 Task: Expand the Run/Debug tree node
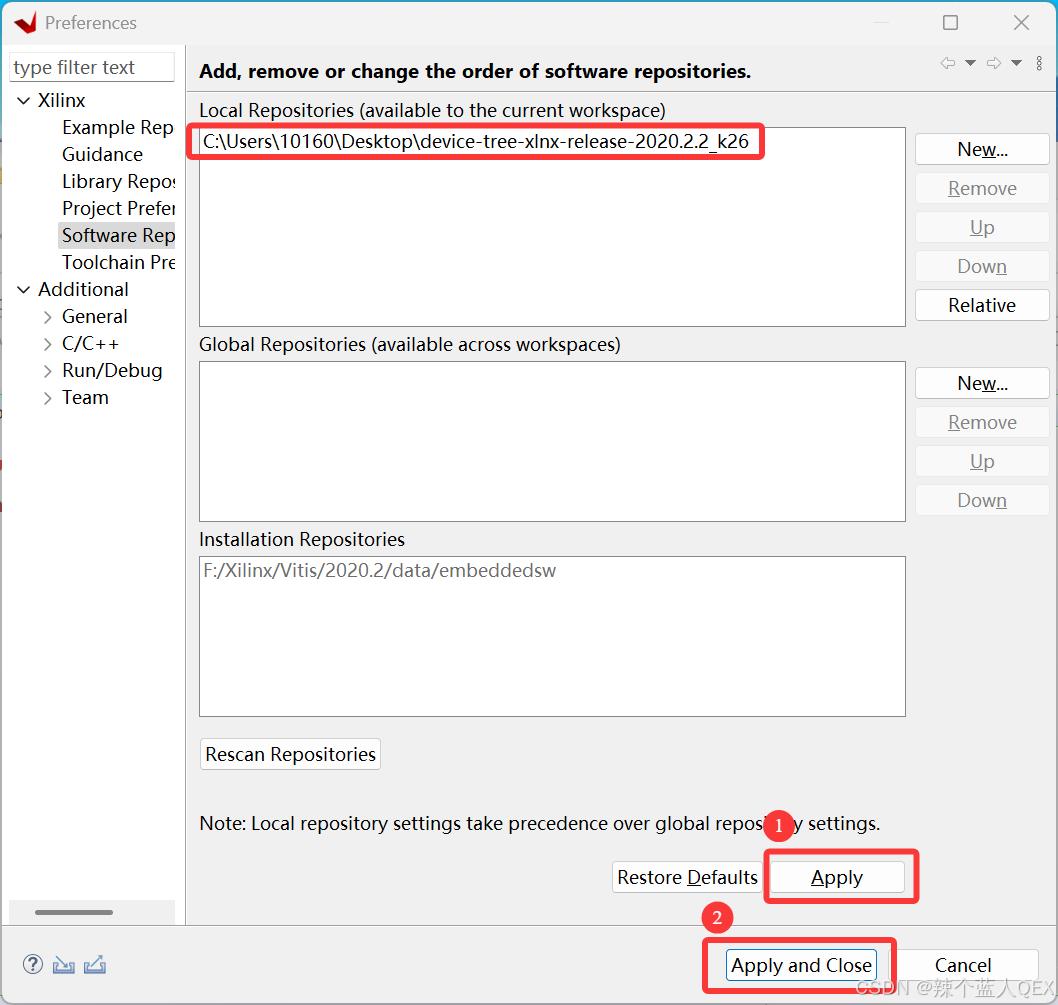pos(47,371)
